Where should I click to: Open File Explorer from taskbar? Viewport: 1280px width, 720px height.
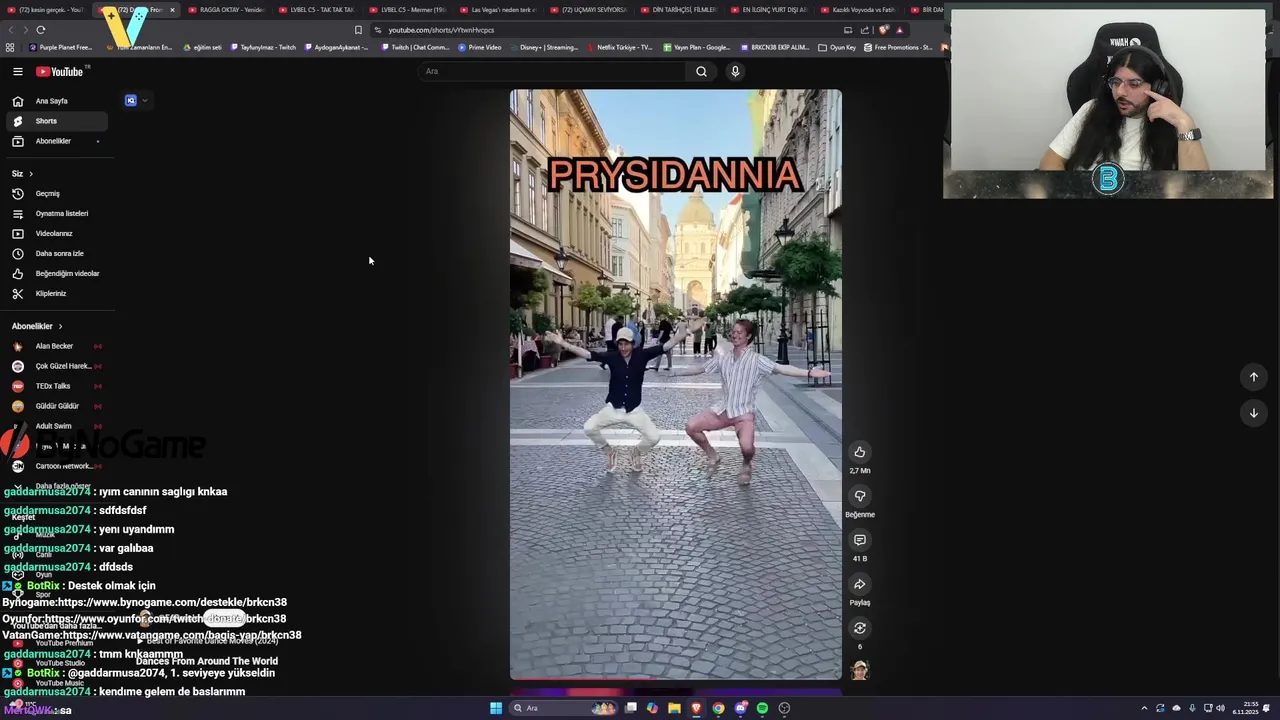674,708
